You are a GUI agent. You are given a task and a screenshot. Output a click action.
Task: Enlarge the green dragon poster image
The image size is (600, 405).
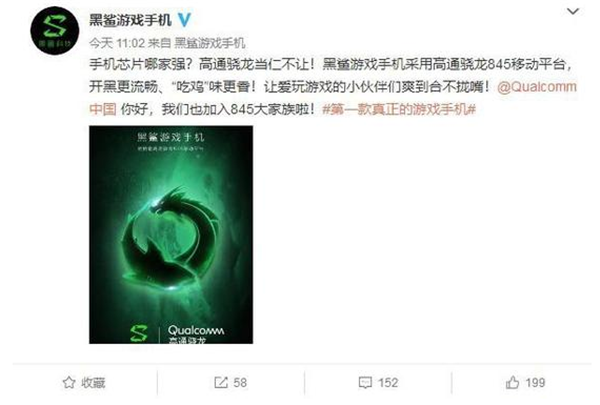(171, 235)
